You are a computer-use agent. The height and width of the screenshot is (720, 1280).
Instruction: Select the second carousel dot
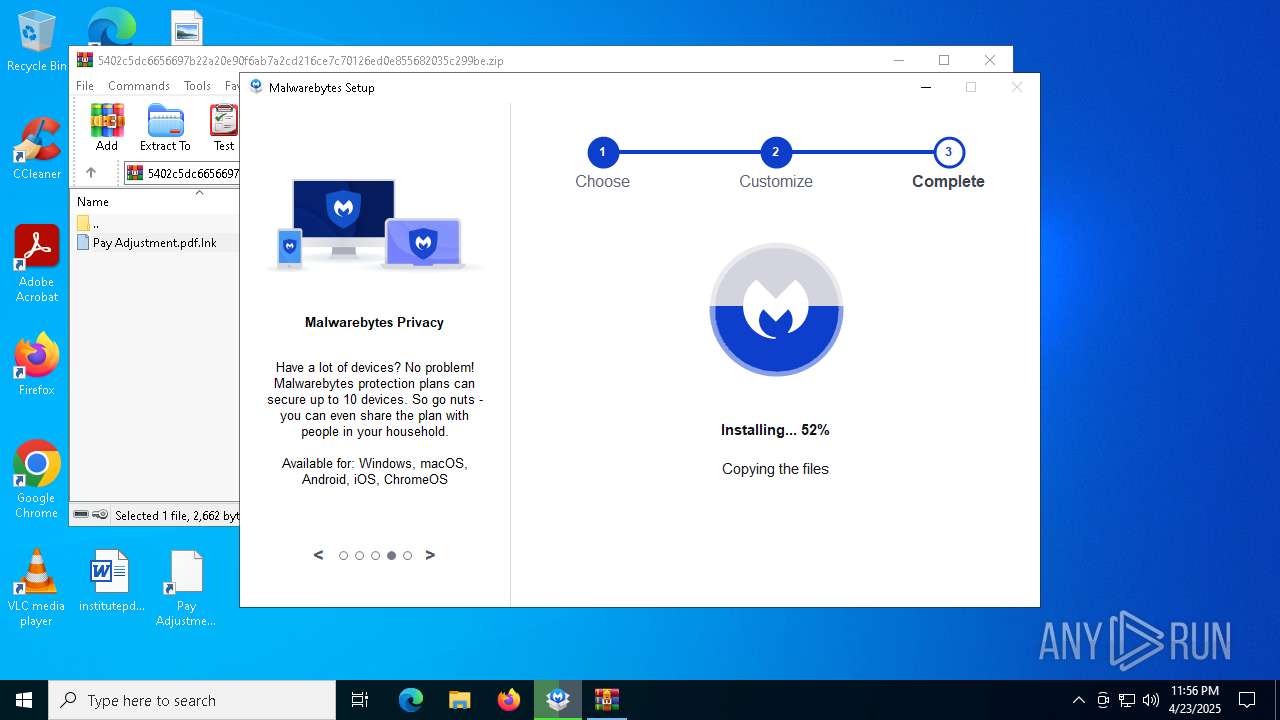[359, 555]
